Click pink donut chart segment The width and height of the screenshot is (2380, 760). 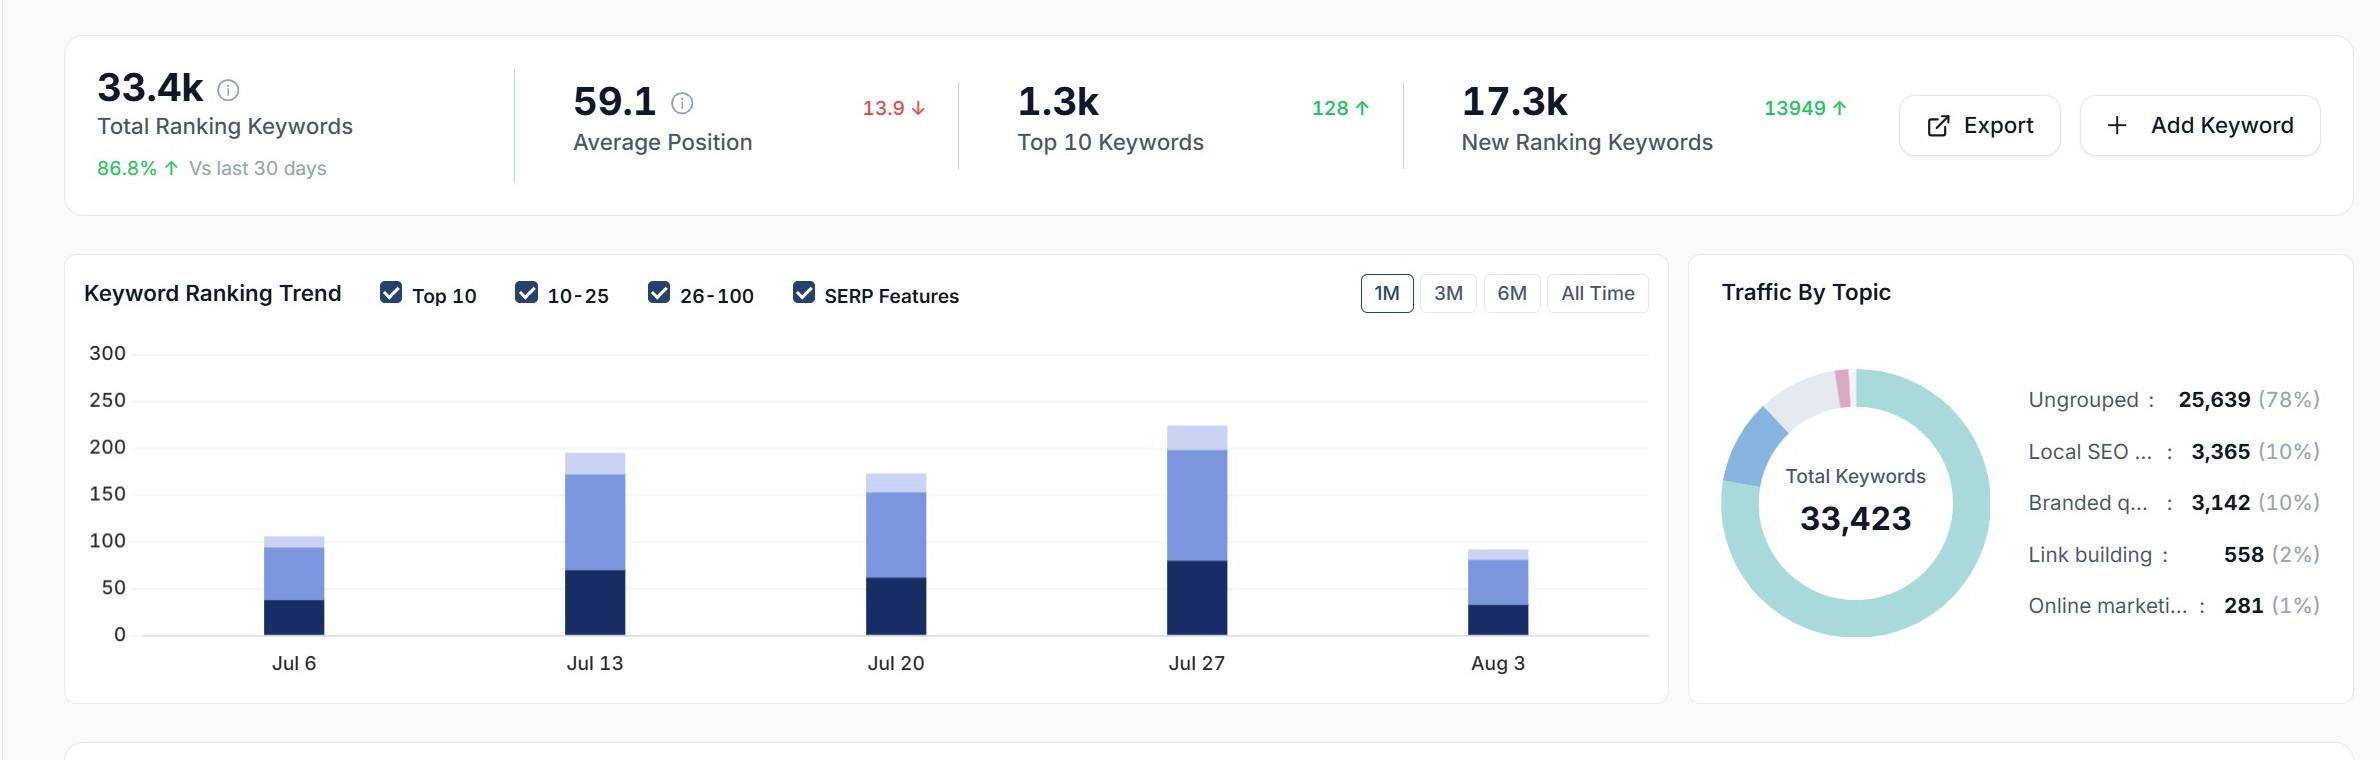click(1843, 388)
